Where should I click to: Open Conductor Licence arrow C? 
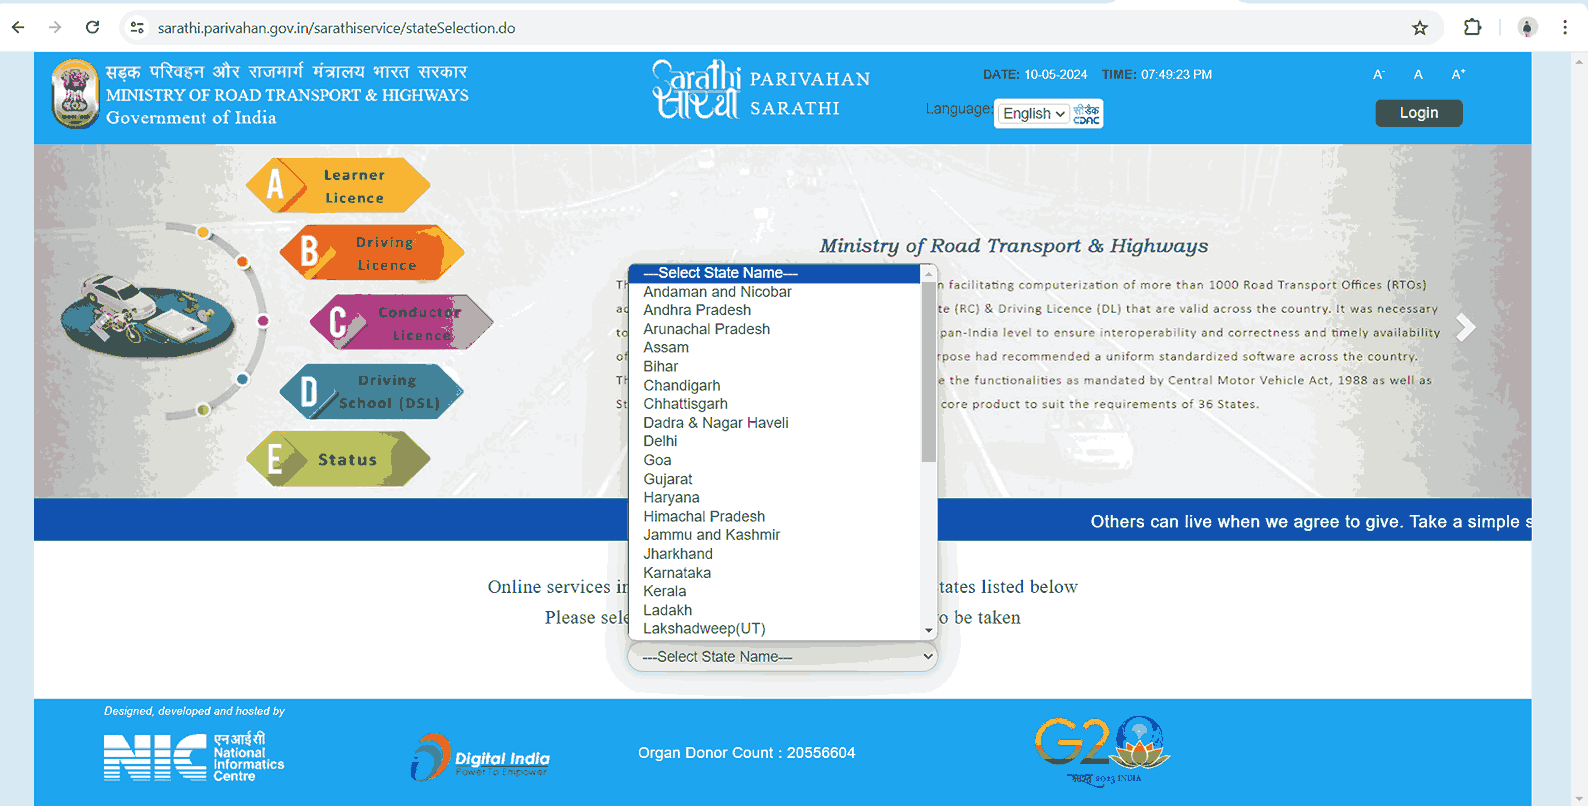pyautogui.click(x=401, y=322)
